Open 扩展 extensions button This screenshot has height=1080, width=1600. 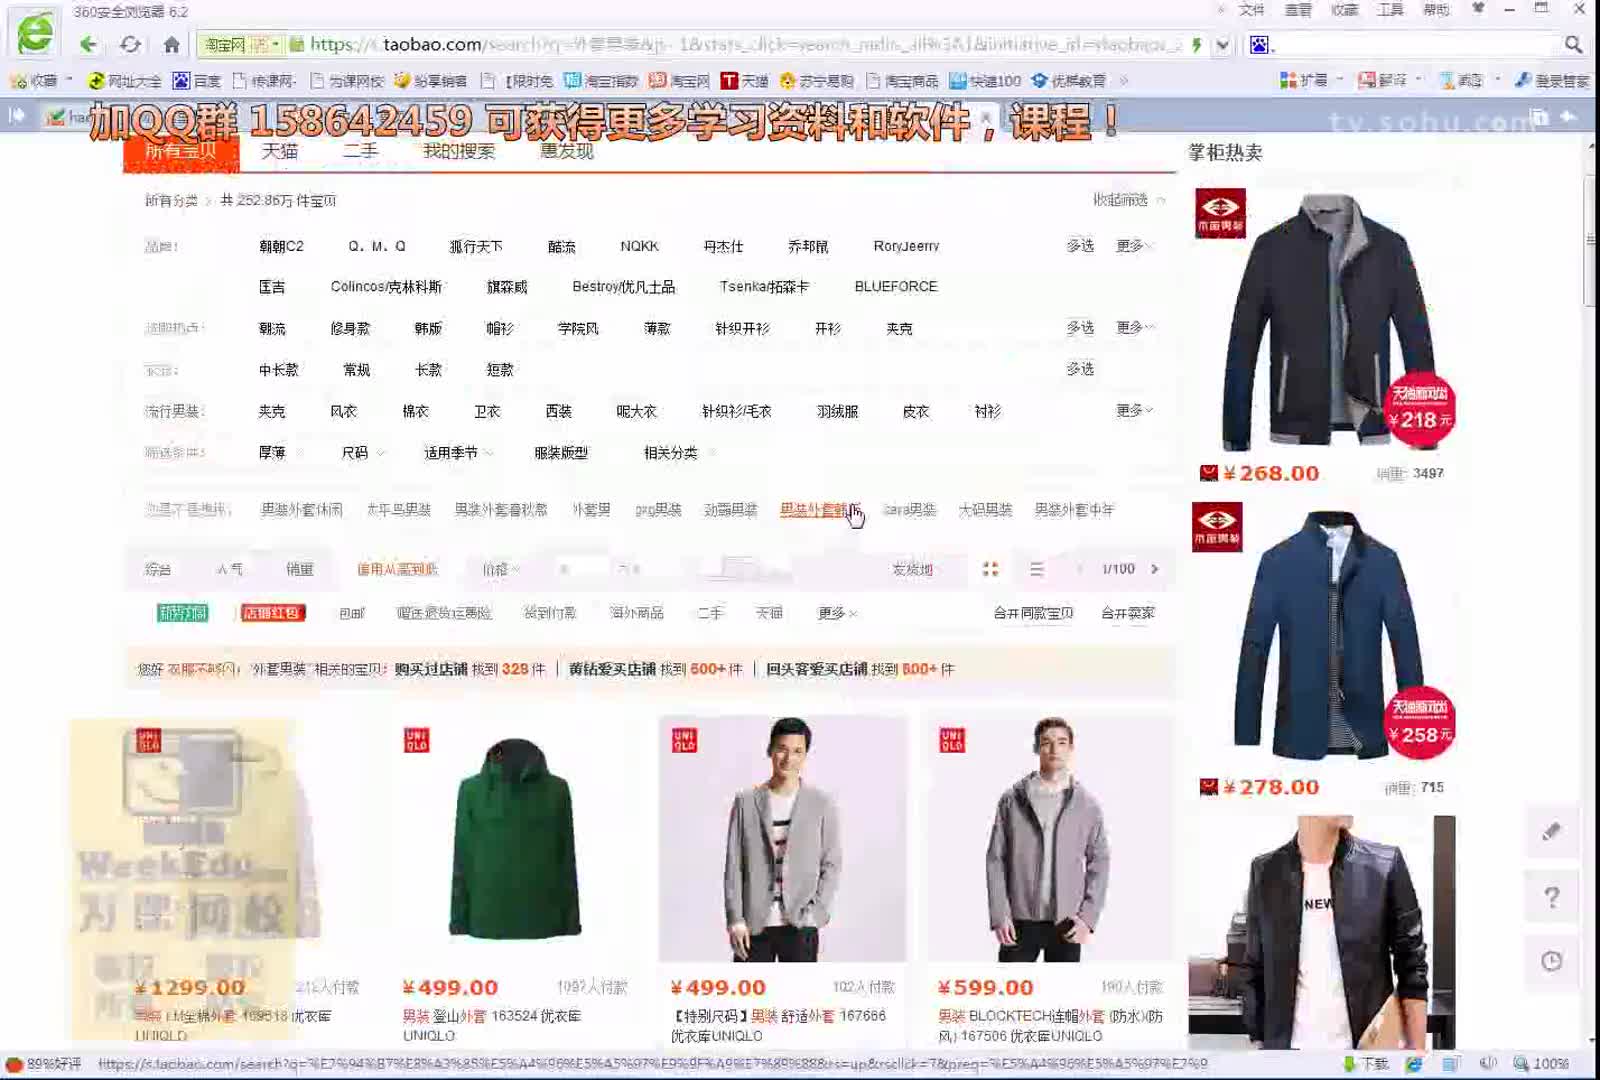[1304, 80]
